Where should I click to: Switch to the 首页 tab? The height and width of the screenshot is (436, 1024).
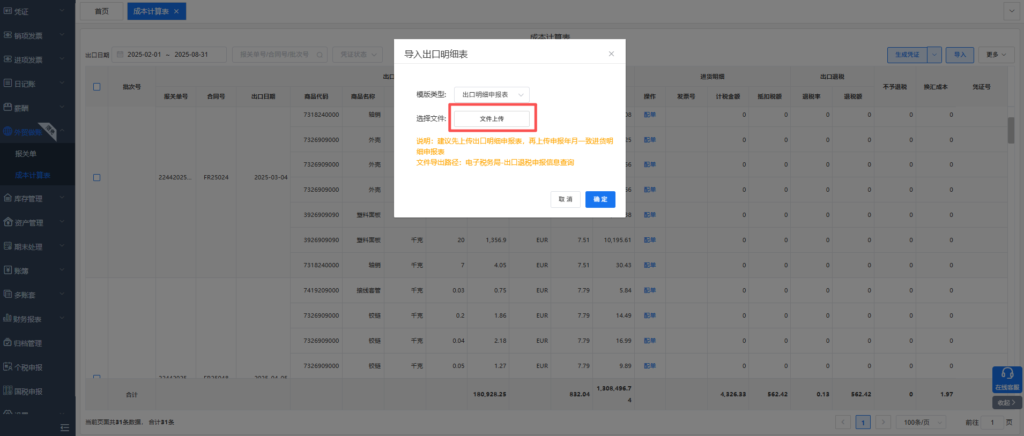click(101, 11)
